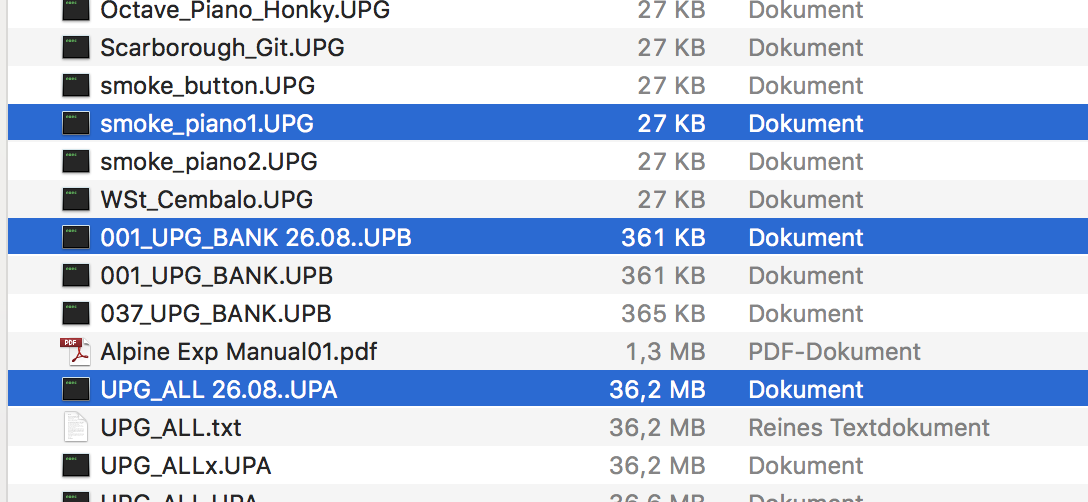The width and height of the screenshot is (1088, 502).
Task: Click the 1,3 MB size of the PDF
Action: coord(665,351)
